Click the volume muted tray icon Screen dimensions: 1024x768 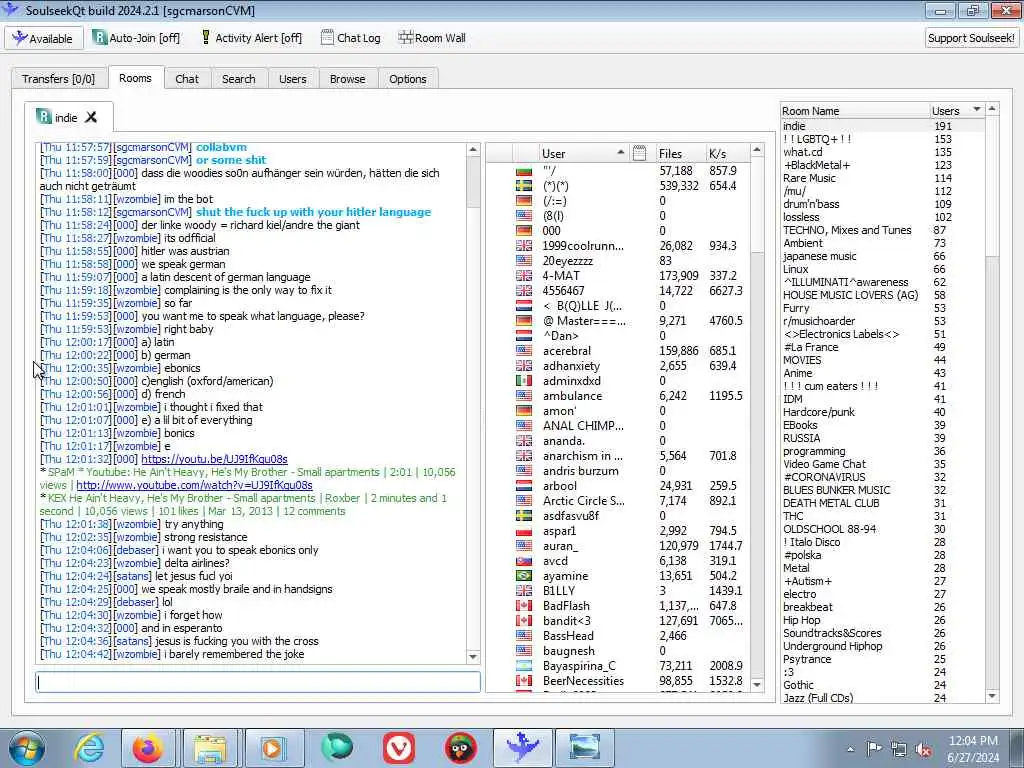click(x=923, y=750)
